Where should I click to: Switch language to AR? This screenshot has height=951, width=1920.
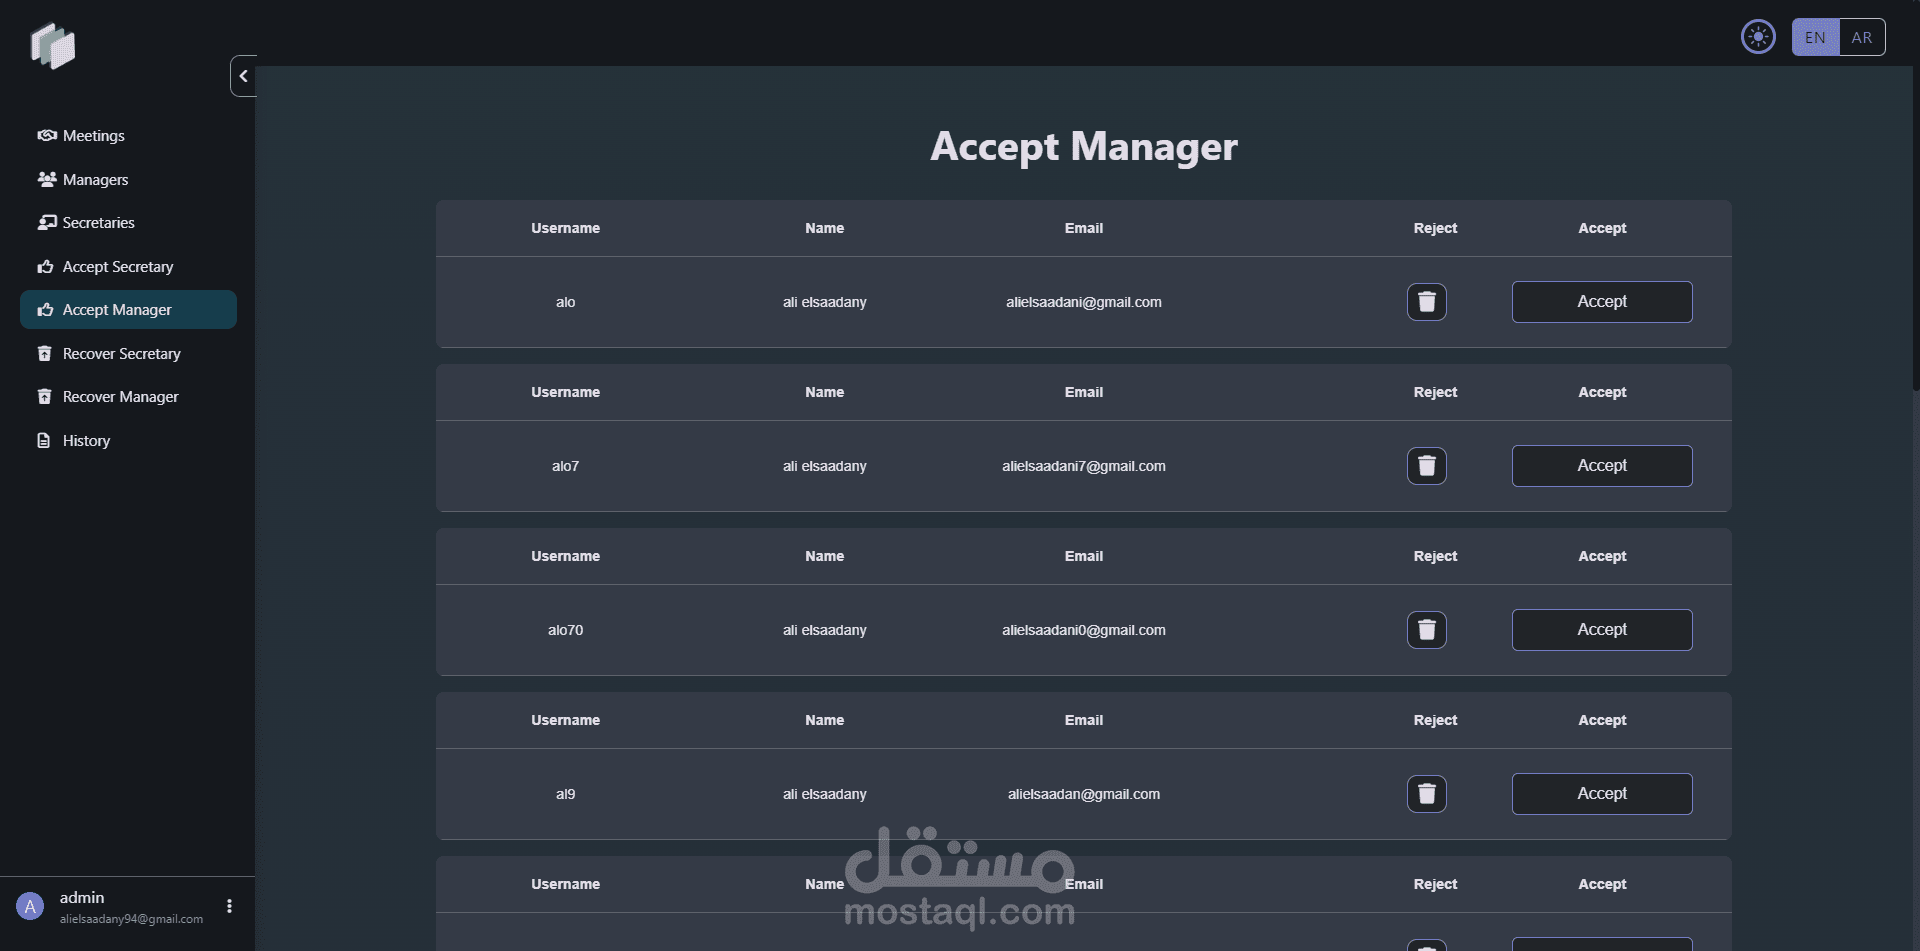[x=1862, y=37]
